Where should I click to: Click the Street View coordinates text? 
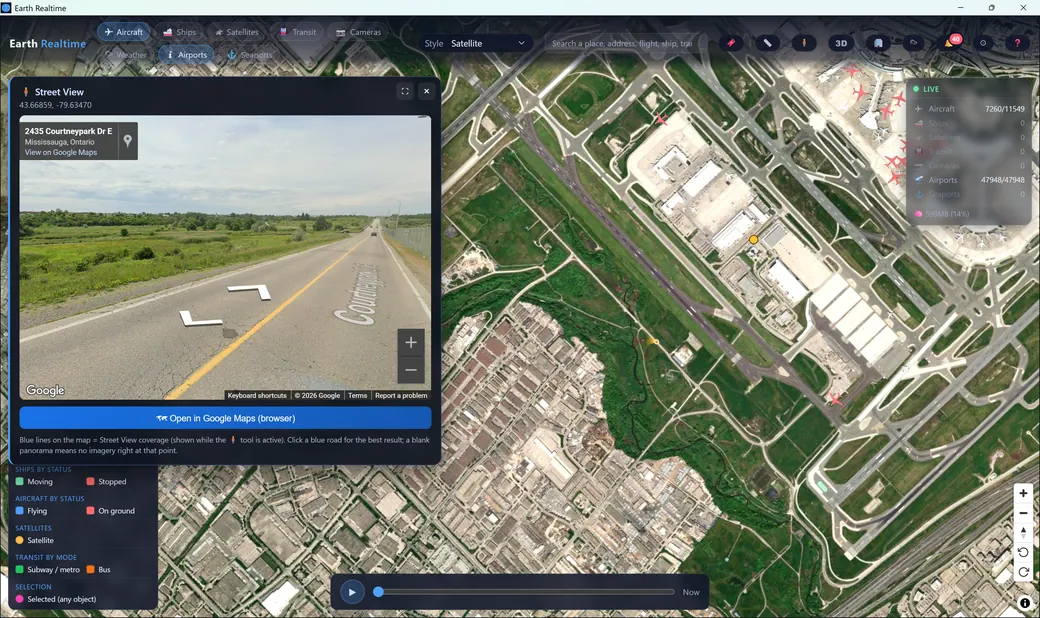[x=56, y=105]
